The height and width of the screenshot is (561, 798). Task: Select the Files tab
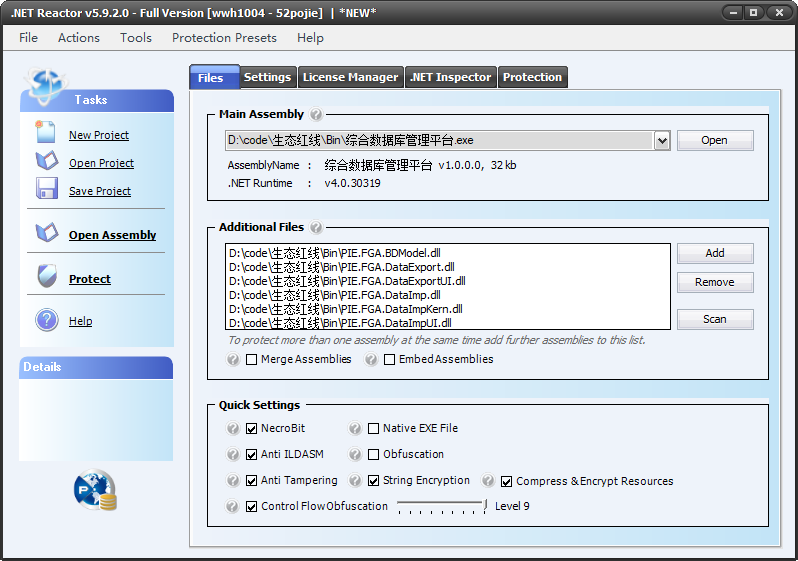pyautogui.click(x=214, y=77)
